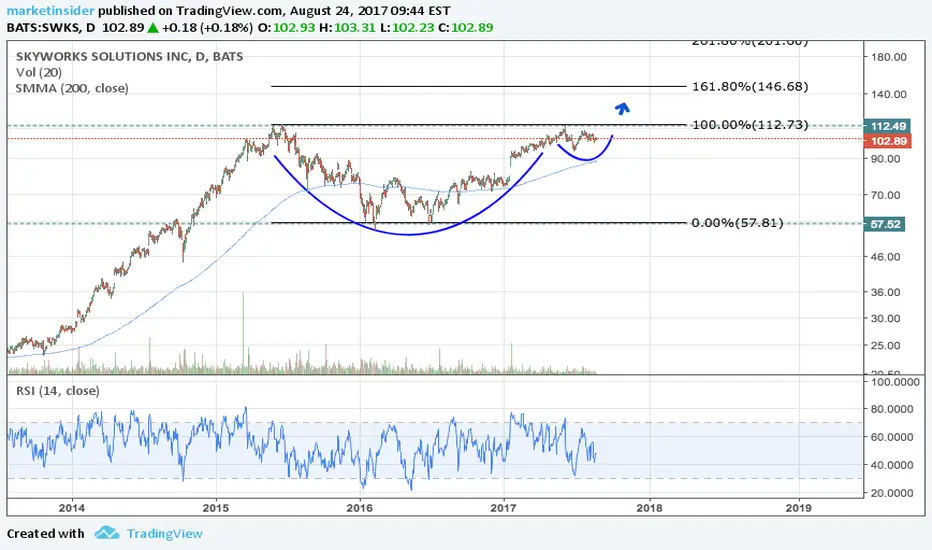Click the red 102.89 current price tag
The height and width of the screenshot is (550, 932).
886,141
